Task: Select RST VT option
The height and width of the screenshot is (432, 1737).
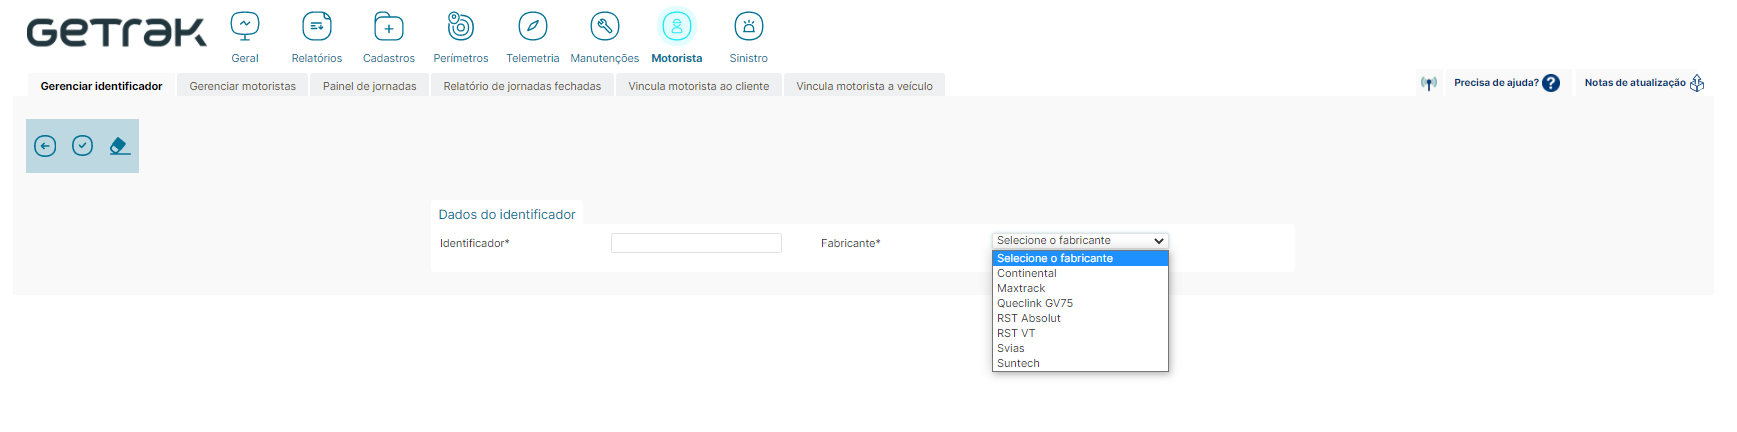Action: [1080, 333]
